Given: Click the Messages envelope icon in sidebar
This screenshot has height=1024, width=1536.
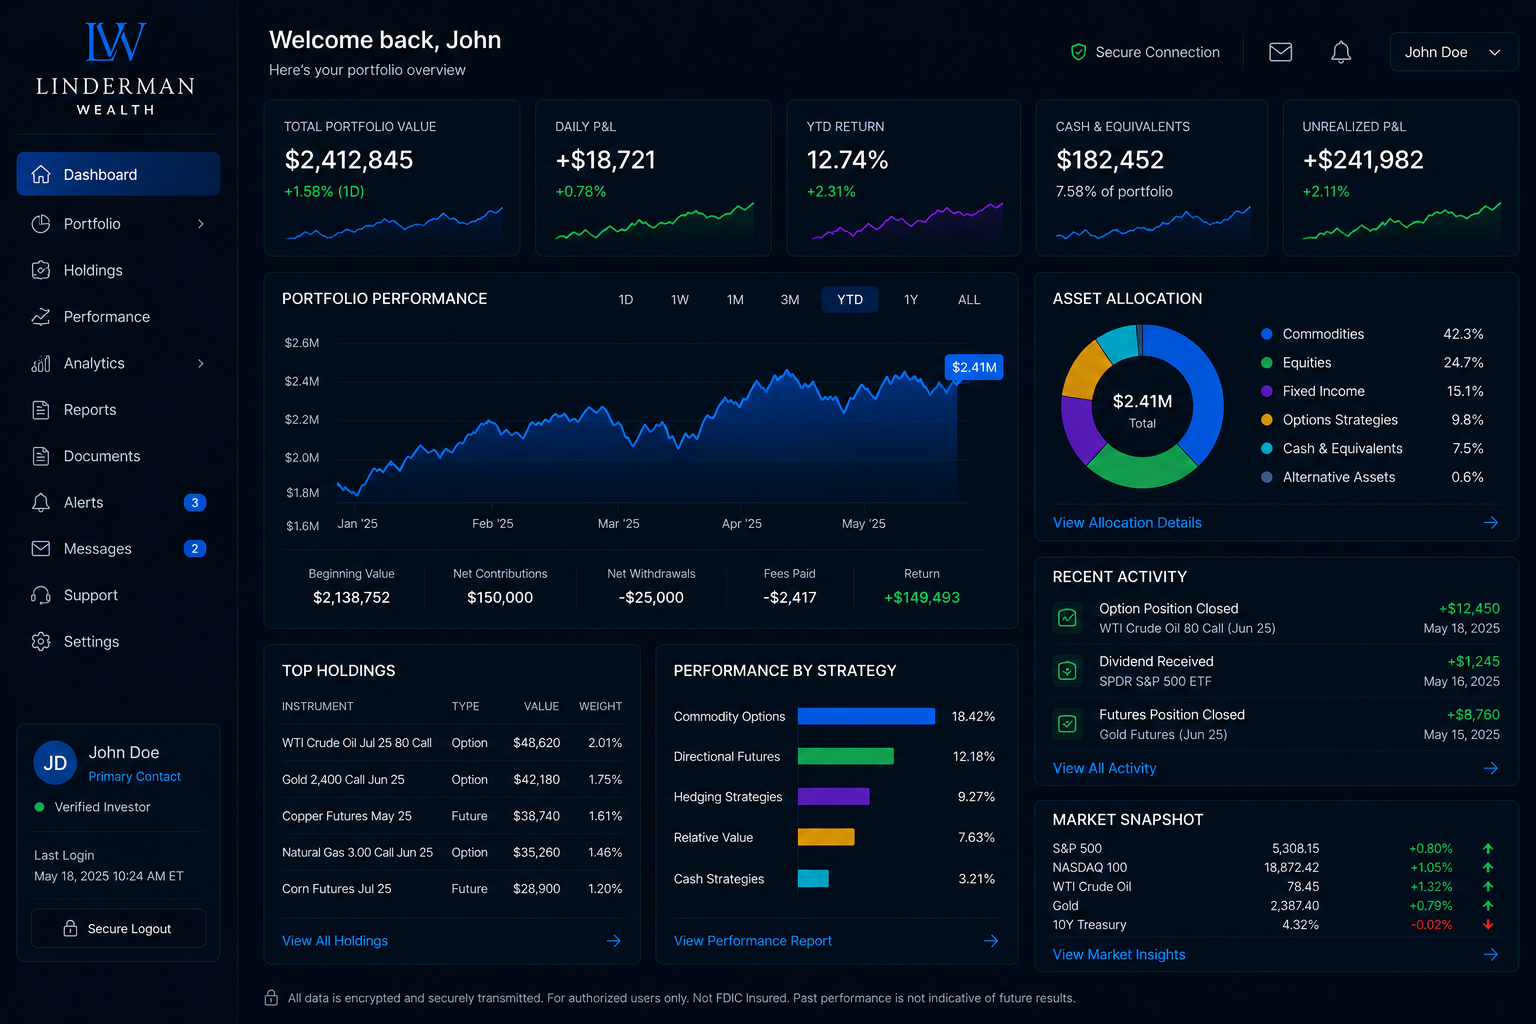Looking at the screenshot, I should (41, 548).
